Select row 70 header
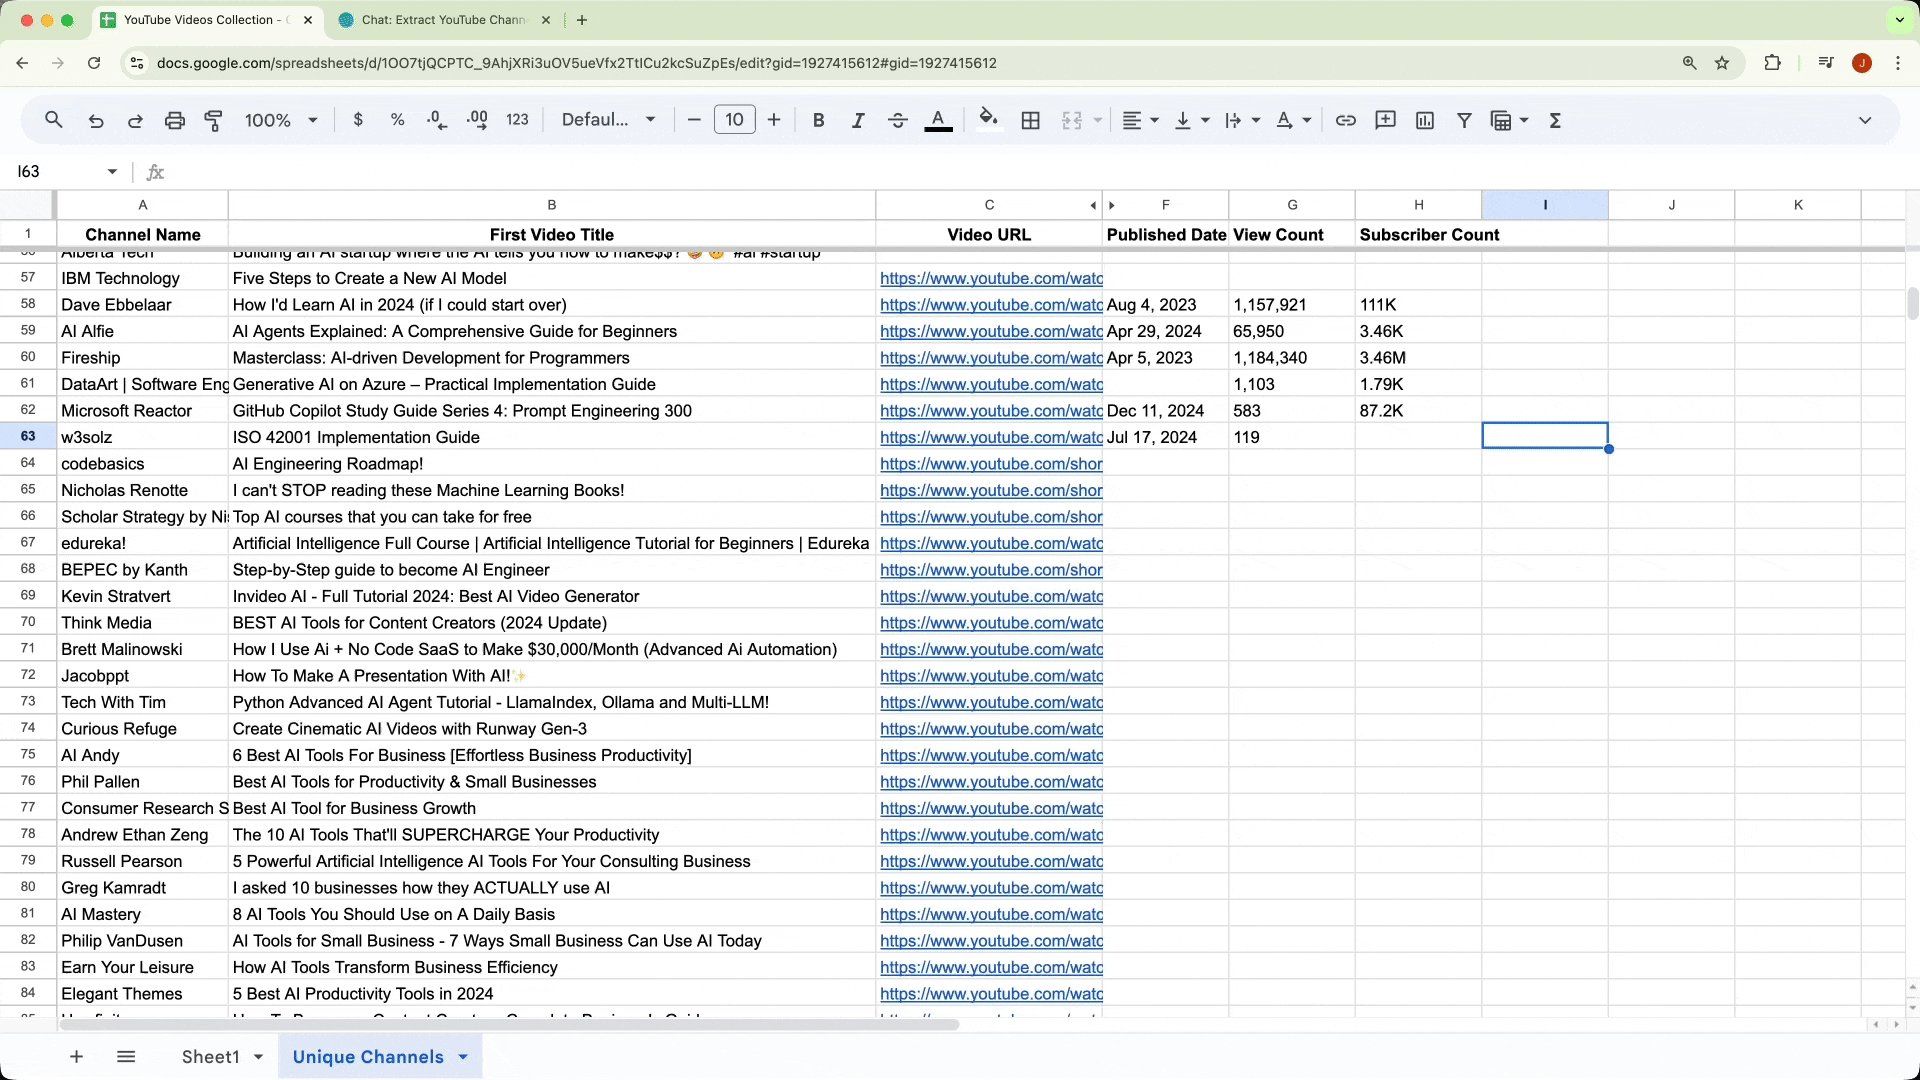This screenshot has width=1920, height=1080. pyautogui.click(x=28, y=622)
